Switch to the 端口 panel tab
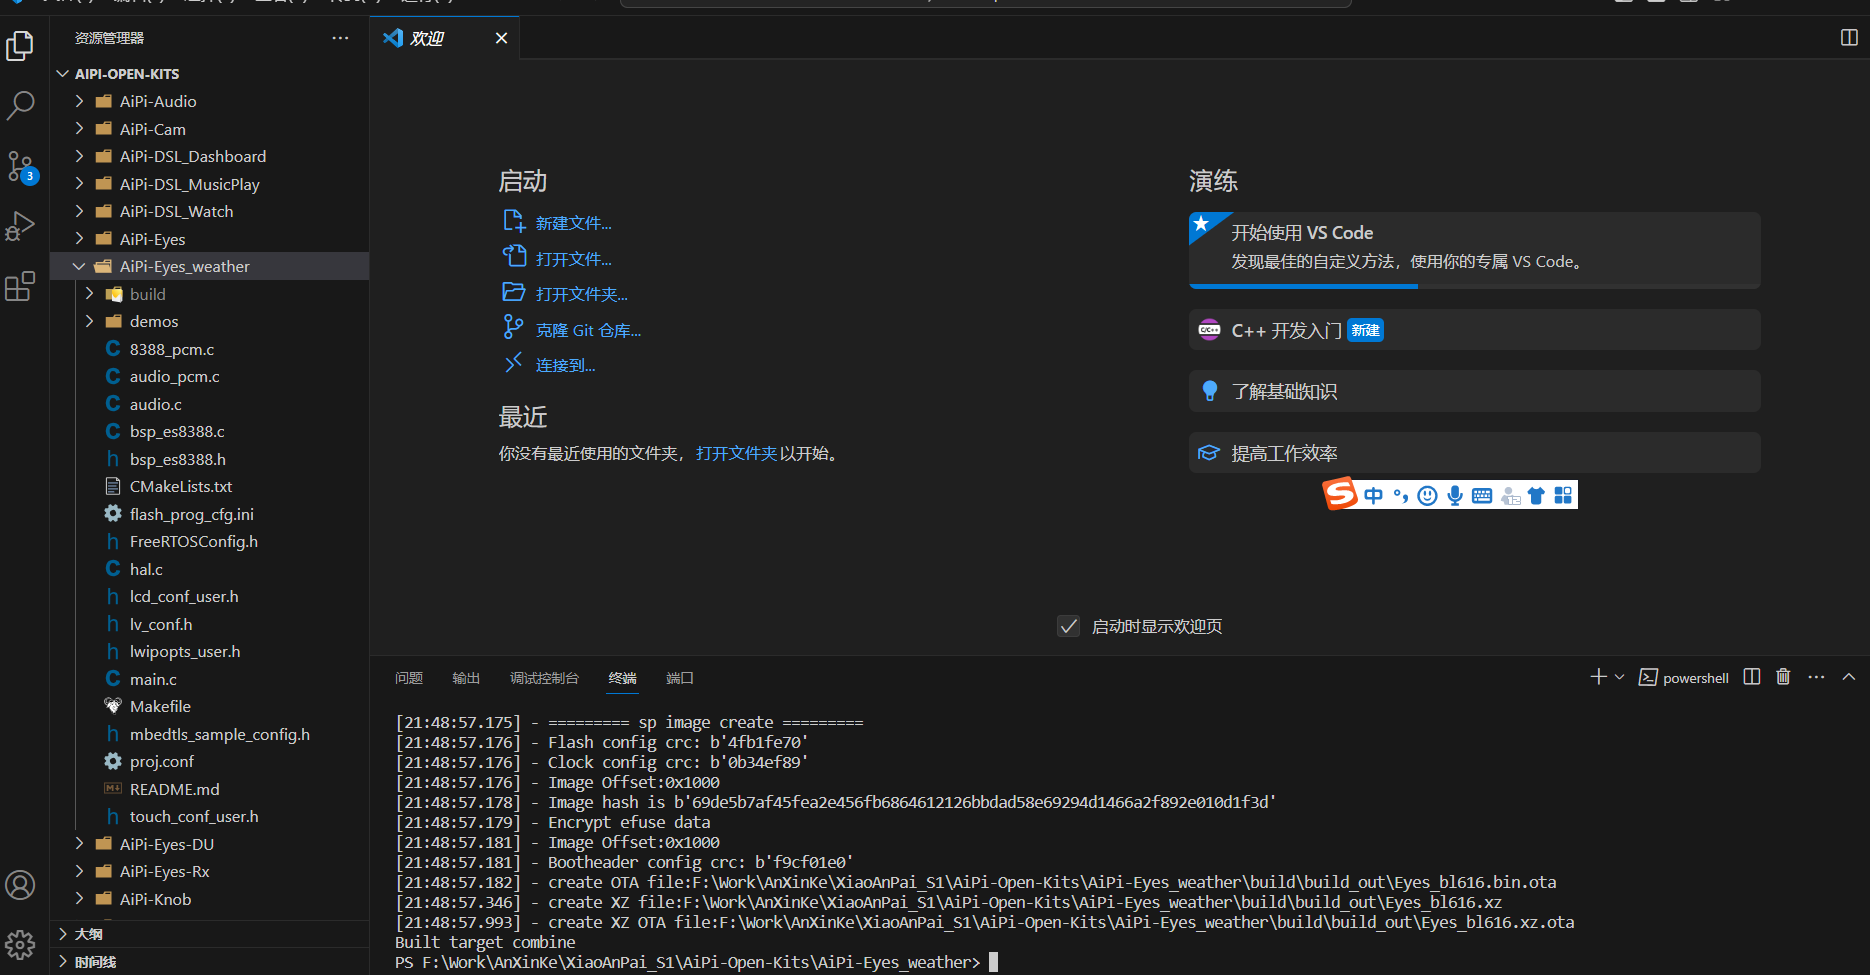1870x975 pixels. [680, 678]
